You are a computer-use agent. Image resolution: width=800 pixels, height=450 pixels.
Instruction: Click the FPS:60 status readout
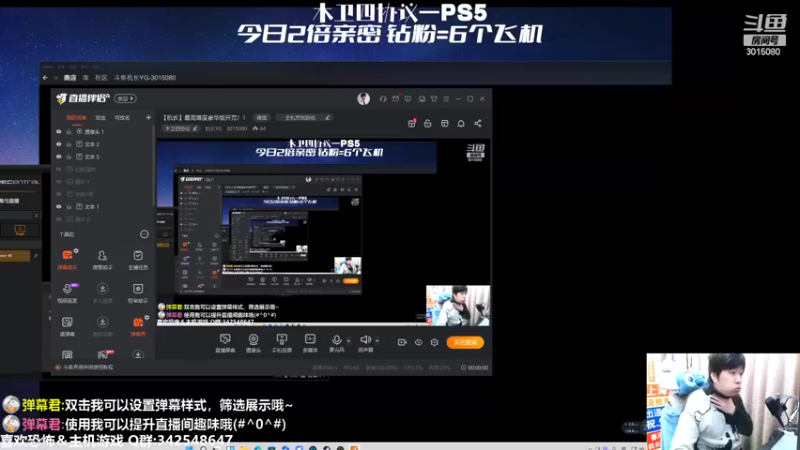coord(351,367)
